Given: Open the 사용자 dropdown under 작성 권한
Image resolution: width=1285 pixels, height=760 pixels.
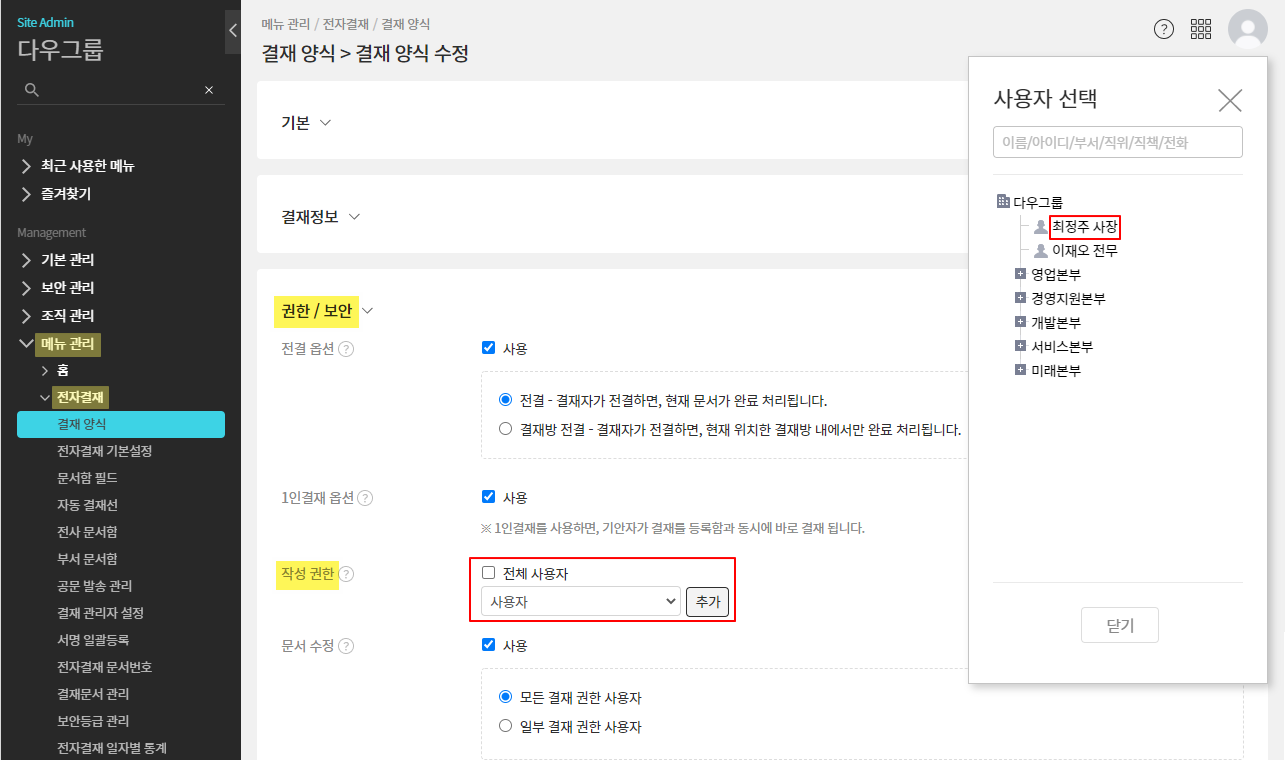Looking at the screenshot, I should click(580, 602).
